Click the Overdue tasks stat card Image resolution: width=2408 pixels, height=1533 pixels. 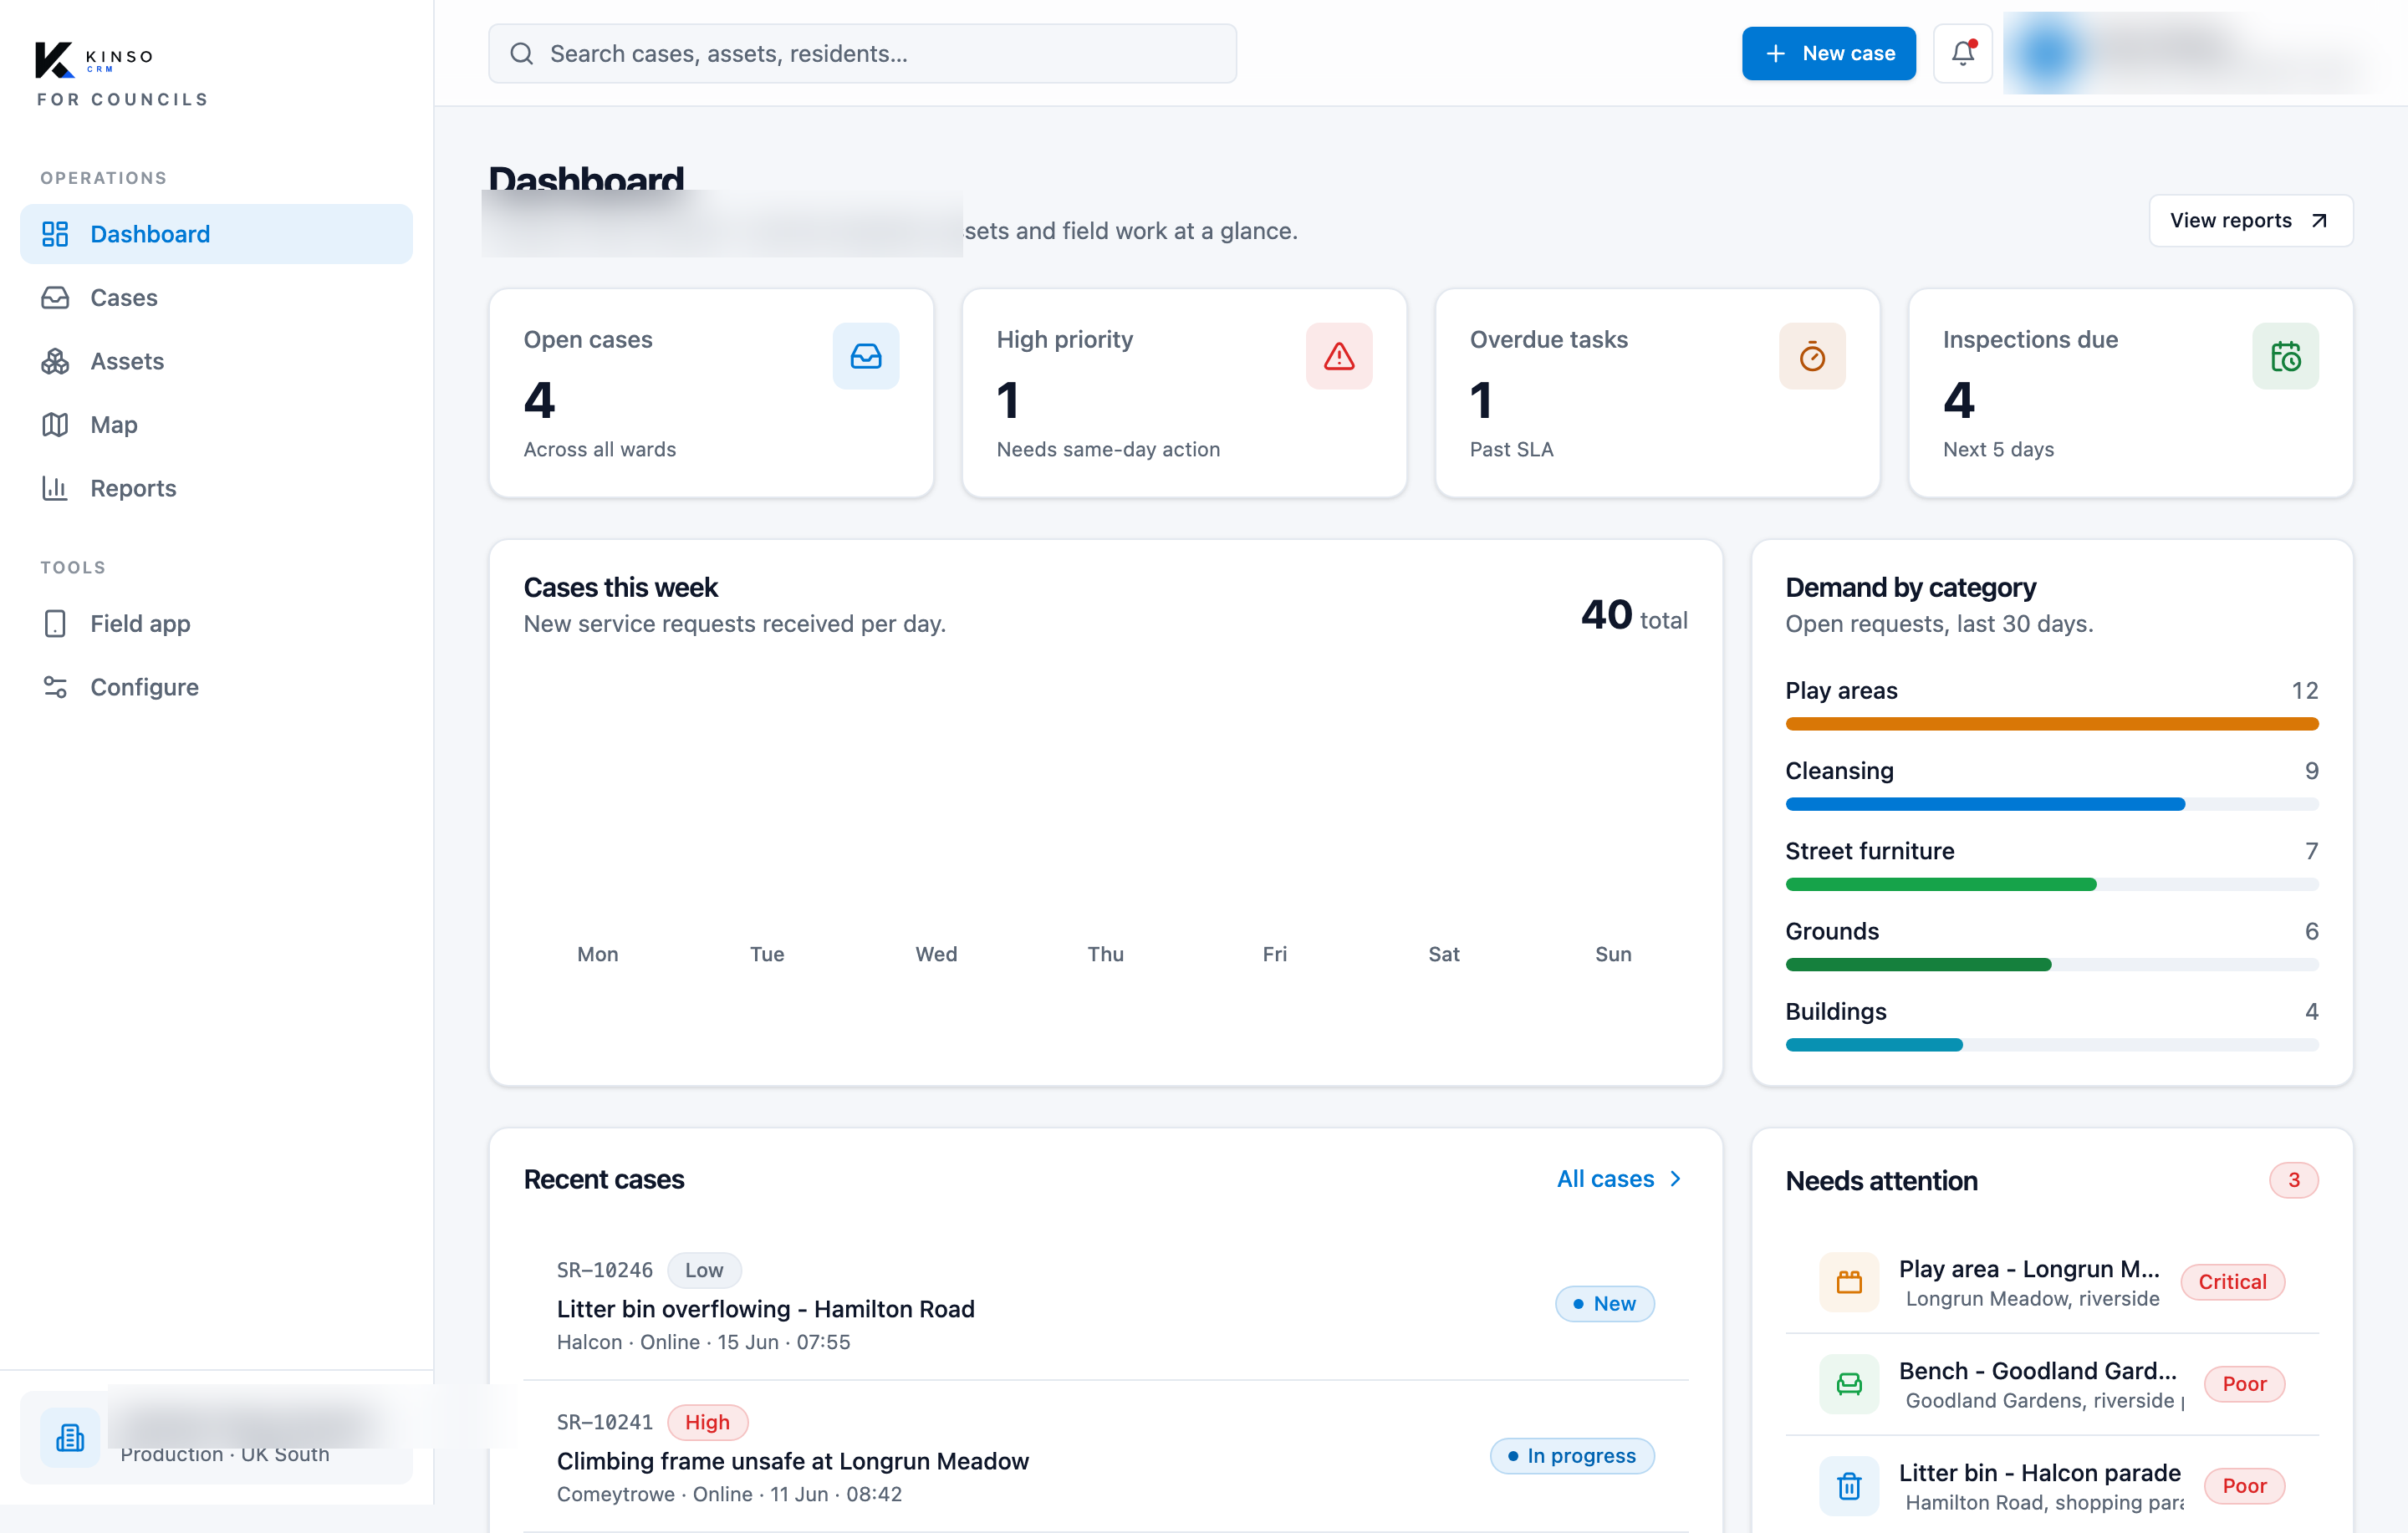coord(1657,393)
